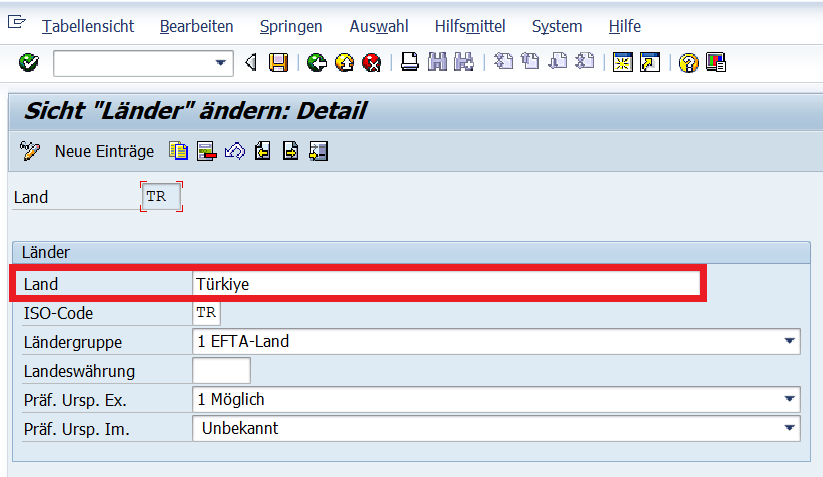This screenshot has height=477, width=823.
Task: Click the green Enter checkmark icon
Action: click(29, 63)
